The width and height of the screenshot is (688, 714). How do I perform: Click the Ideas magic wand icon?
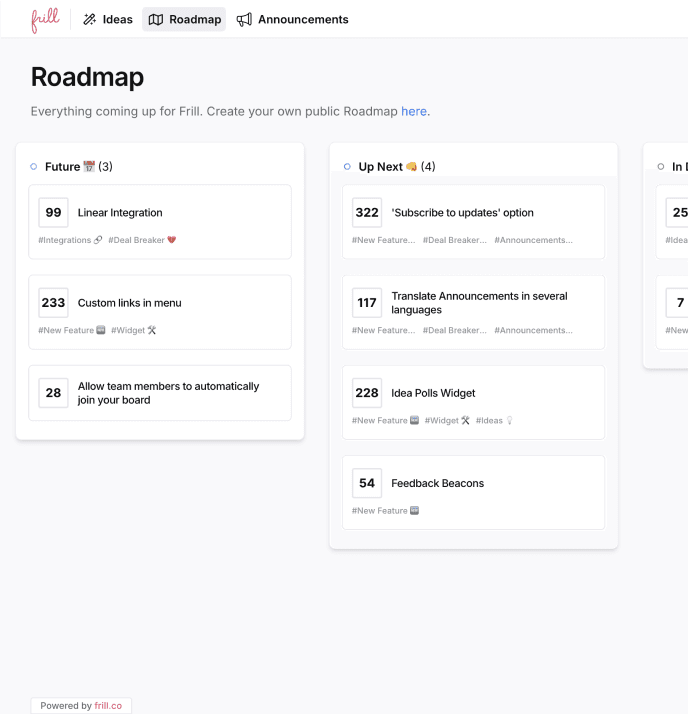(89, 20)
